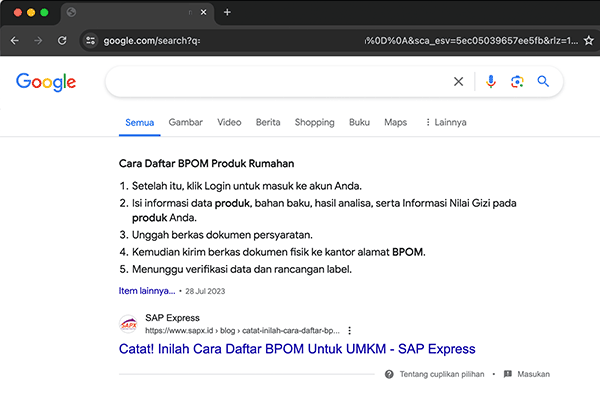The image size is (600, 400).
Task: Click the Google logo
Action: click(x=46, y=82)
